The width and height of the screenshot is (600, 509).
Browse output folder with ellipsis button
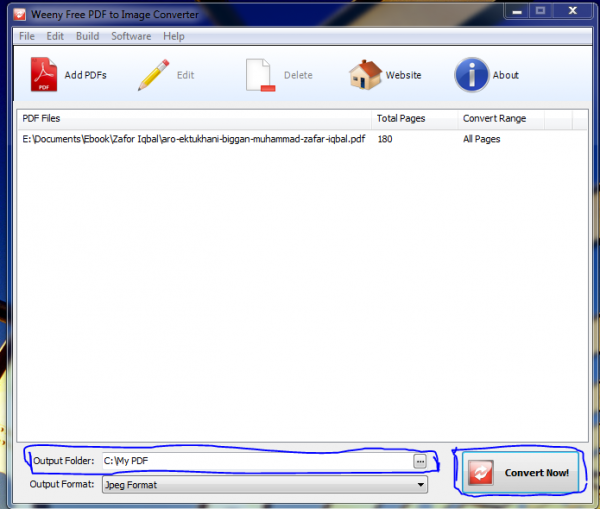coord(420,461)
